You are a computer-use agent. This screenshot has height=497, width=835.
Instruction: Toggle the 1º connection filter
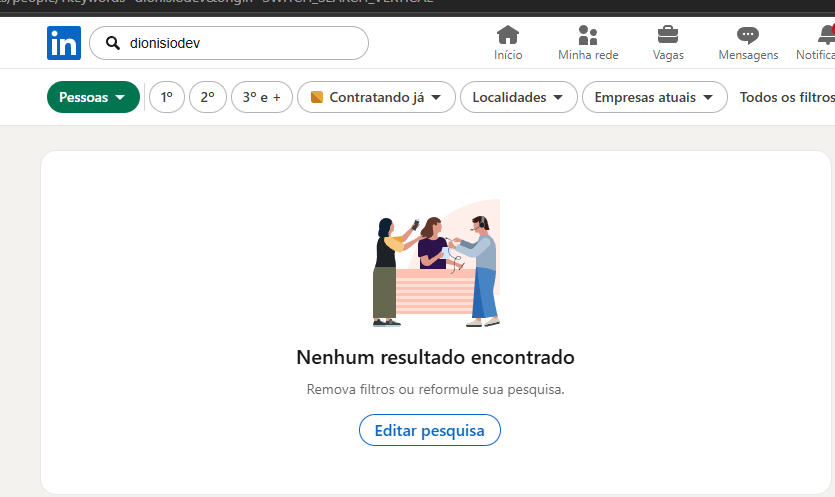[x=167, y=97]
